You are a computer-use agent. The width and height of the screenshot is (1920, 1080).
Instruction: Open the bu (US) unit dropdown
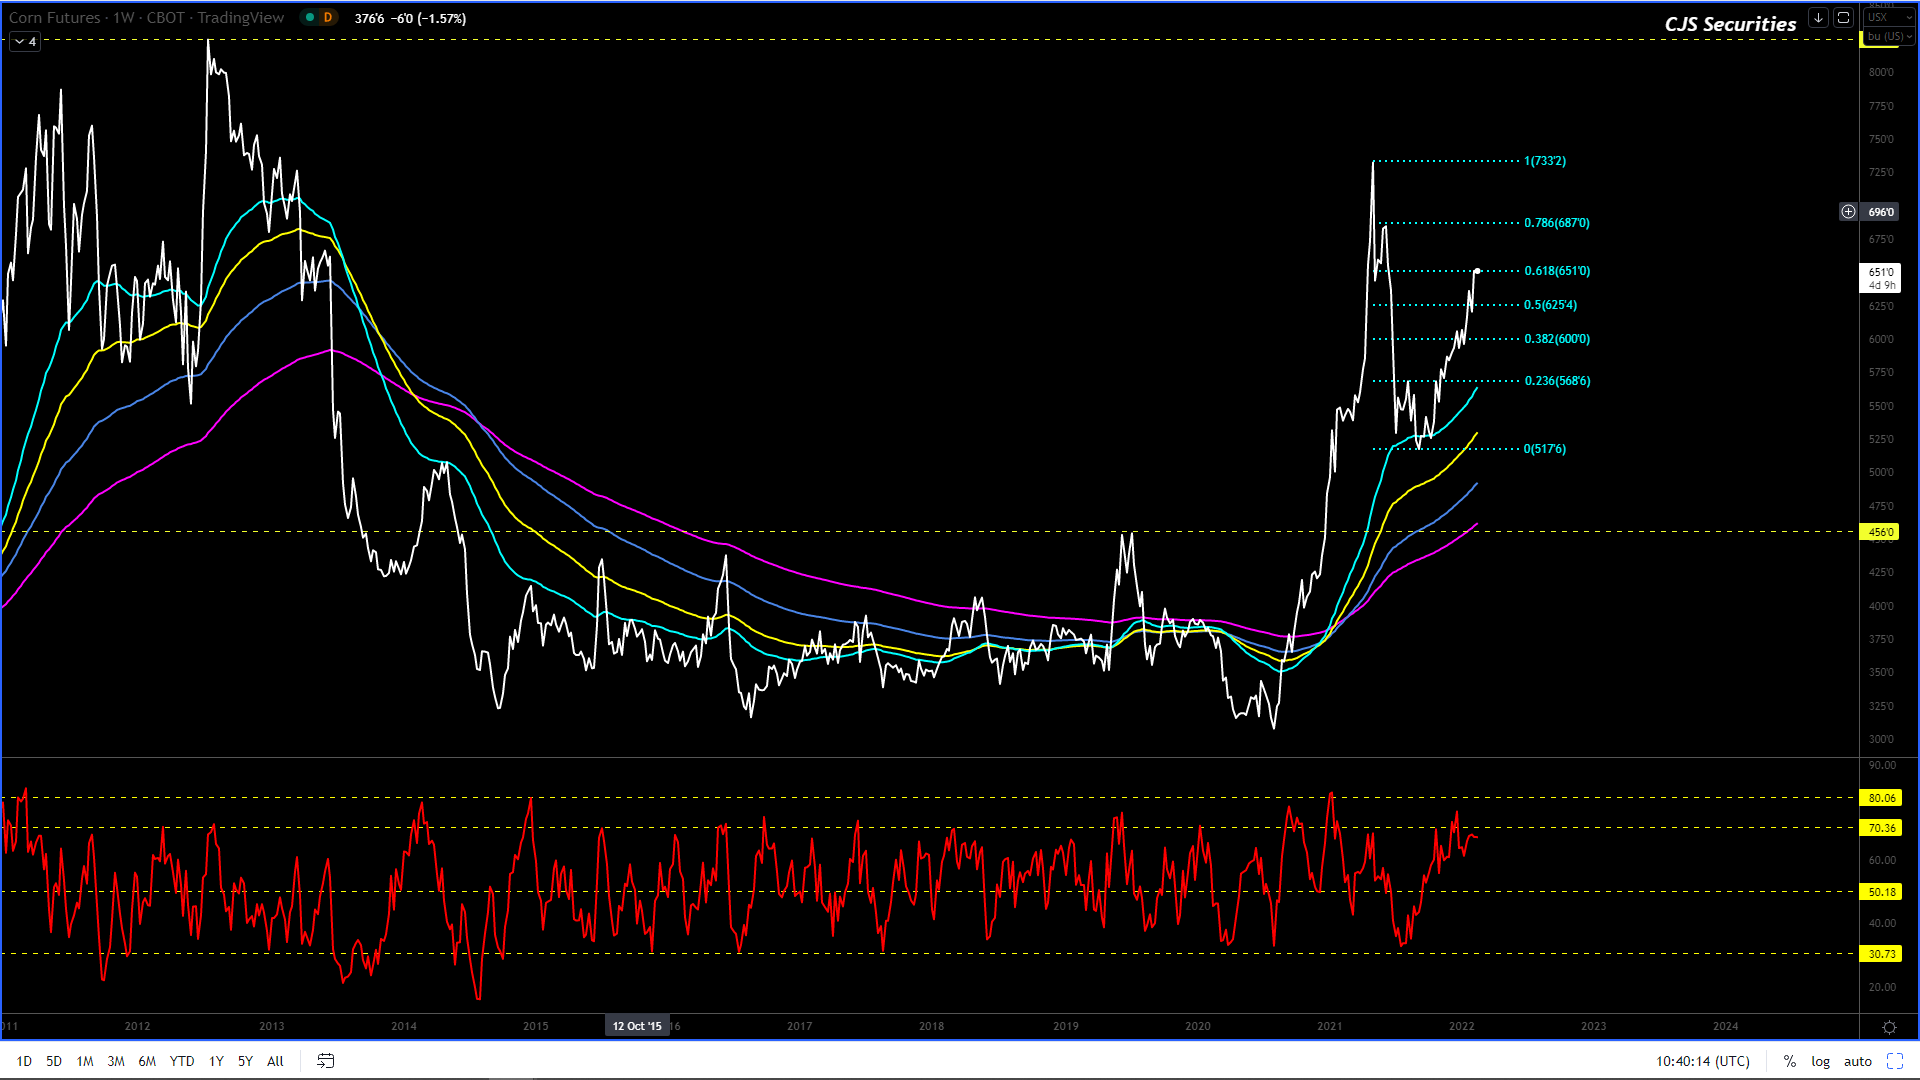click(1888, 36)
